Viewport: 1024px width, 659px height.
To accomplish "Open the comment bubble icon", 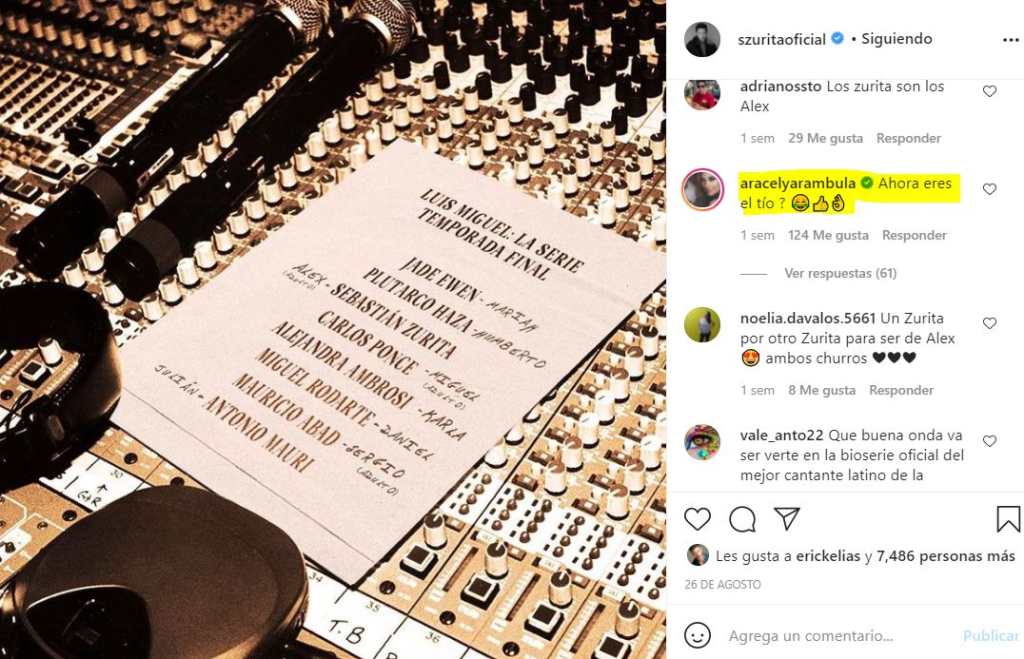I will point(743,519).
